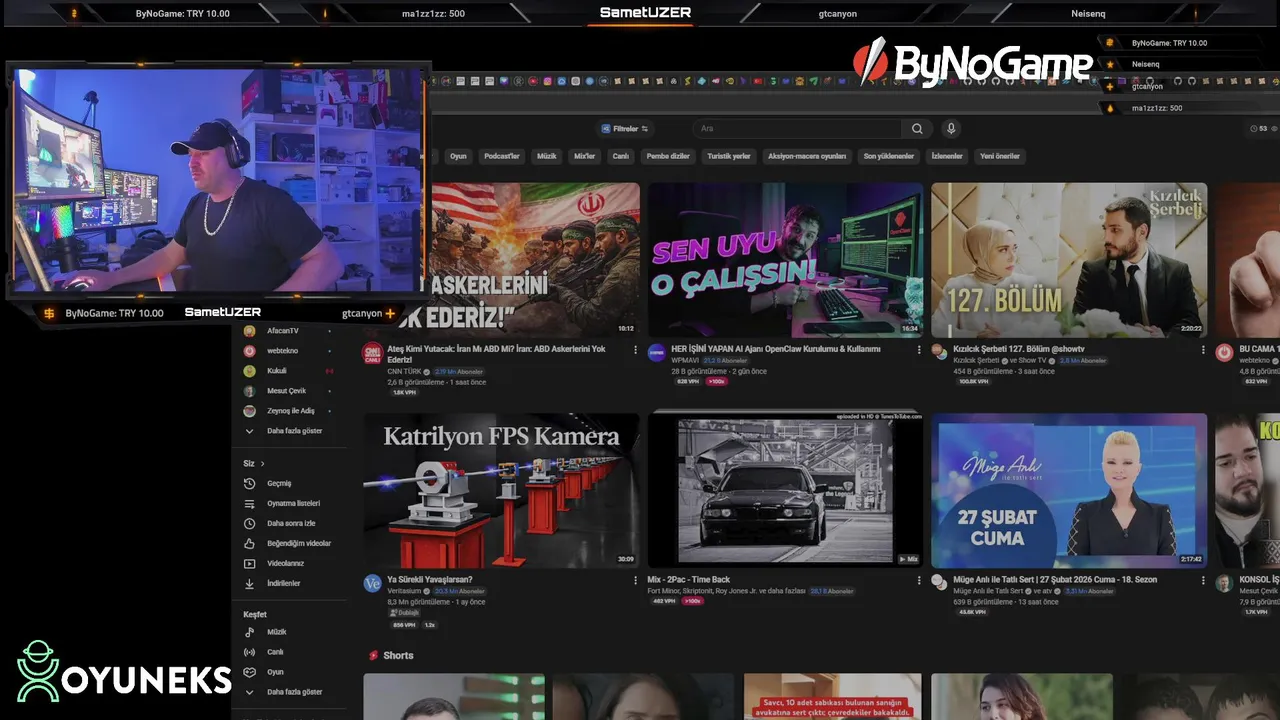Click the Ara search input field
Viewport: 1280px width, 720px height.
point(797,129)
